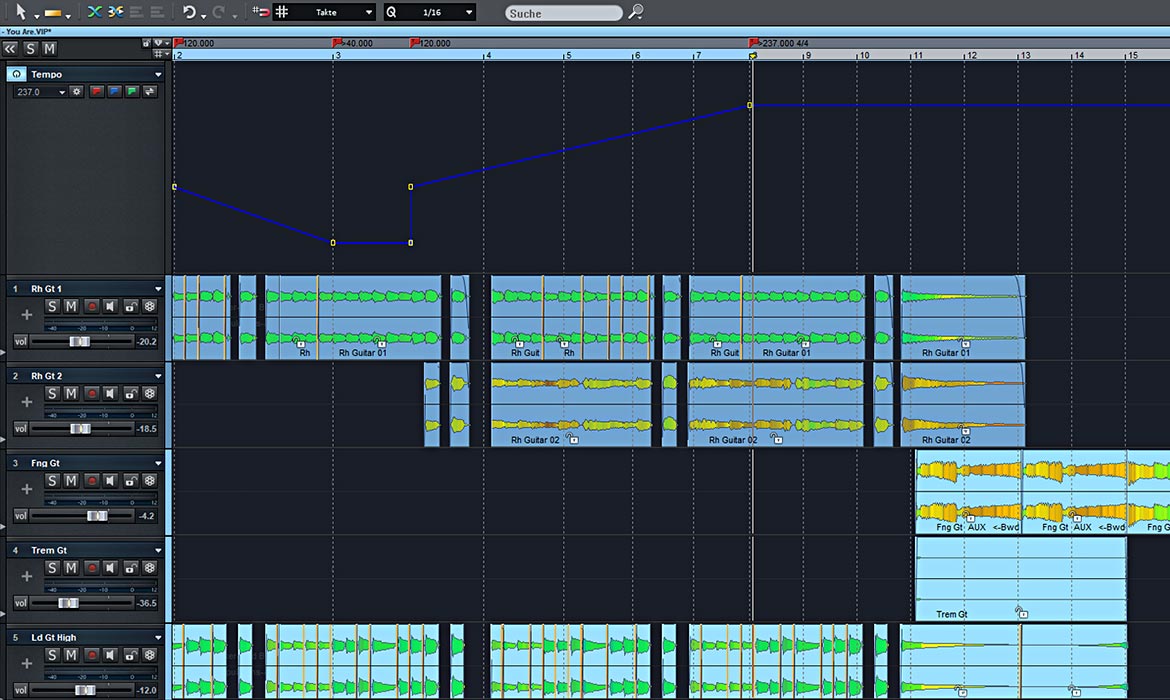Open the marker bar dropdown arrow
Image resolution: width=1170 pixels, height=700 pixels.
click(167, 43)
